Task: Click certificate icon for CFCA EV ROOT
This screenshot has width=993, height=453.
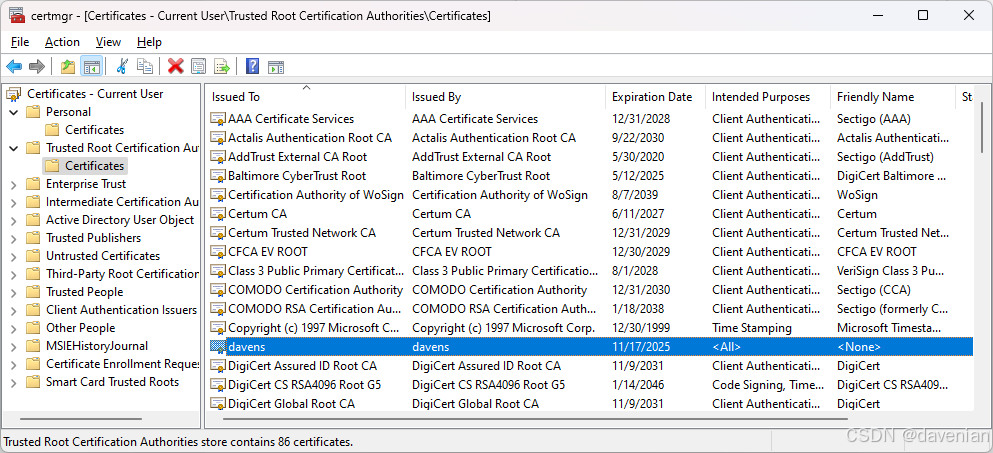Action: [218, 252]
